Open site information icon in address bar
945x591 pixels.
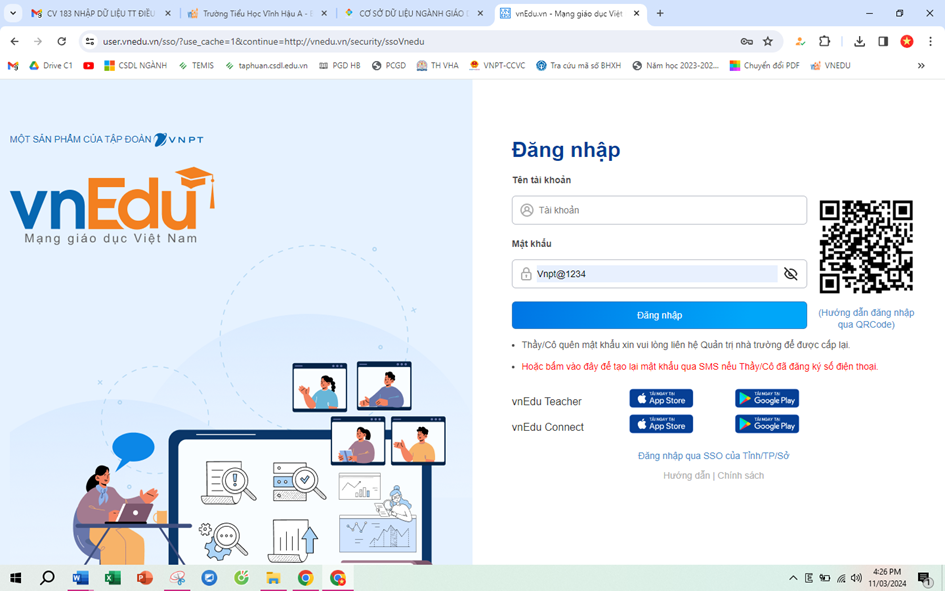[90, 41]
